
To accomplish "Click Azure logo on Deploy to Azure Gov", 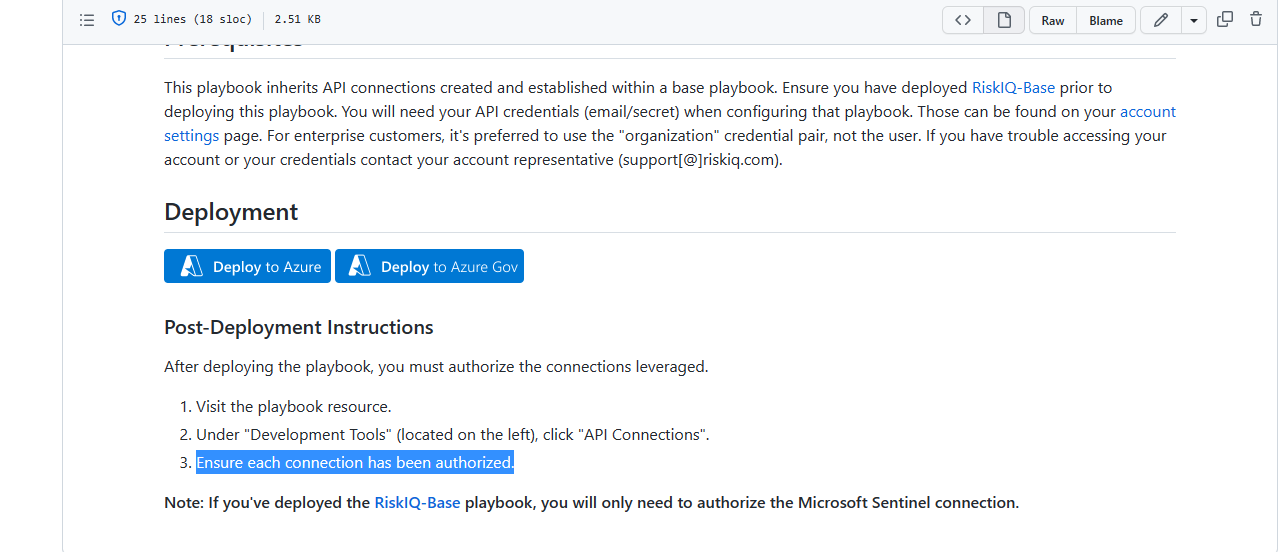I will coord(360,267).
